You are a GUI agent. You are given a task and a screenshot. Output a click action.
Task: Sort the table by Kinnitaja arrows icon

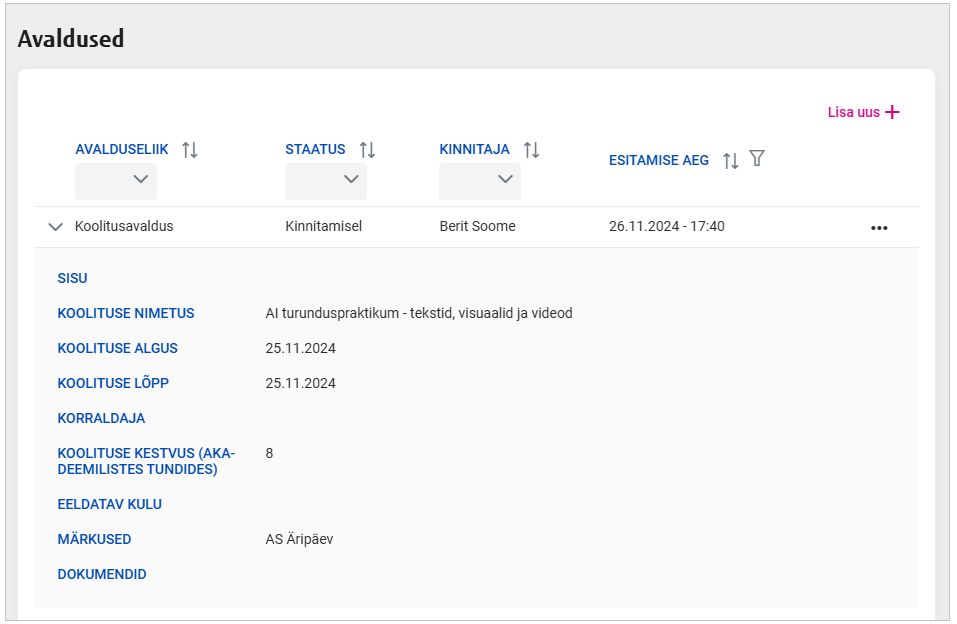531,150
